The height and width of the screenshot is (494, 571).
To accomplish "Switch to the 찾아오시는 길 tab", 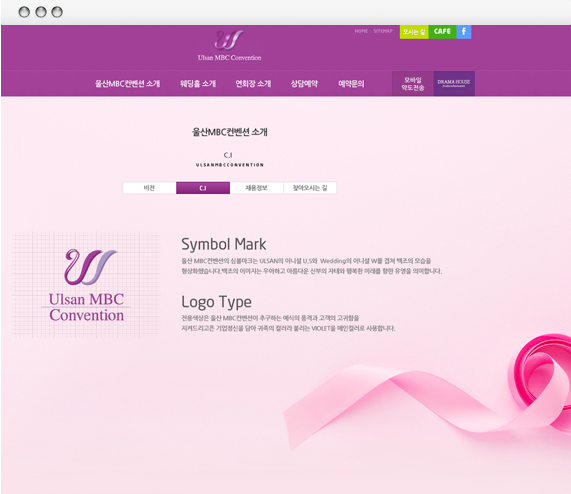I will coord(310,188).
